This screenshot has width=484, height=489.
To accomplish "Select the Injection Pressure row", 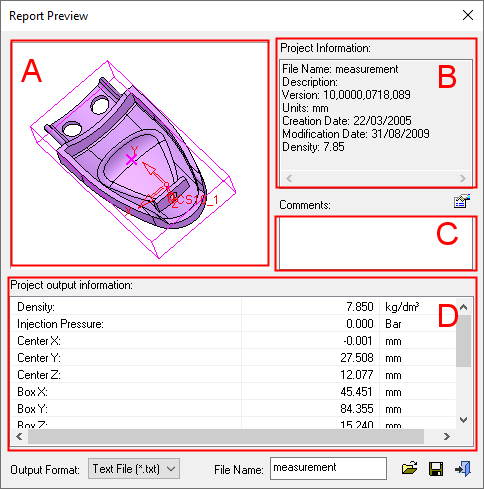I will pyautogui.click(x=233, y=324).
